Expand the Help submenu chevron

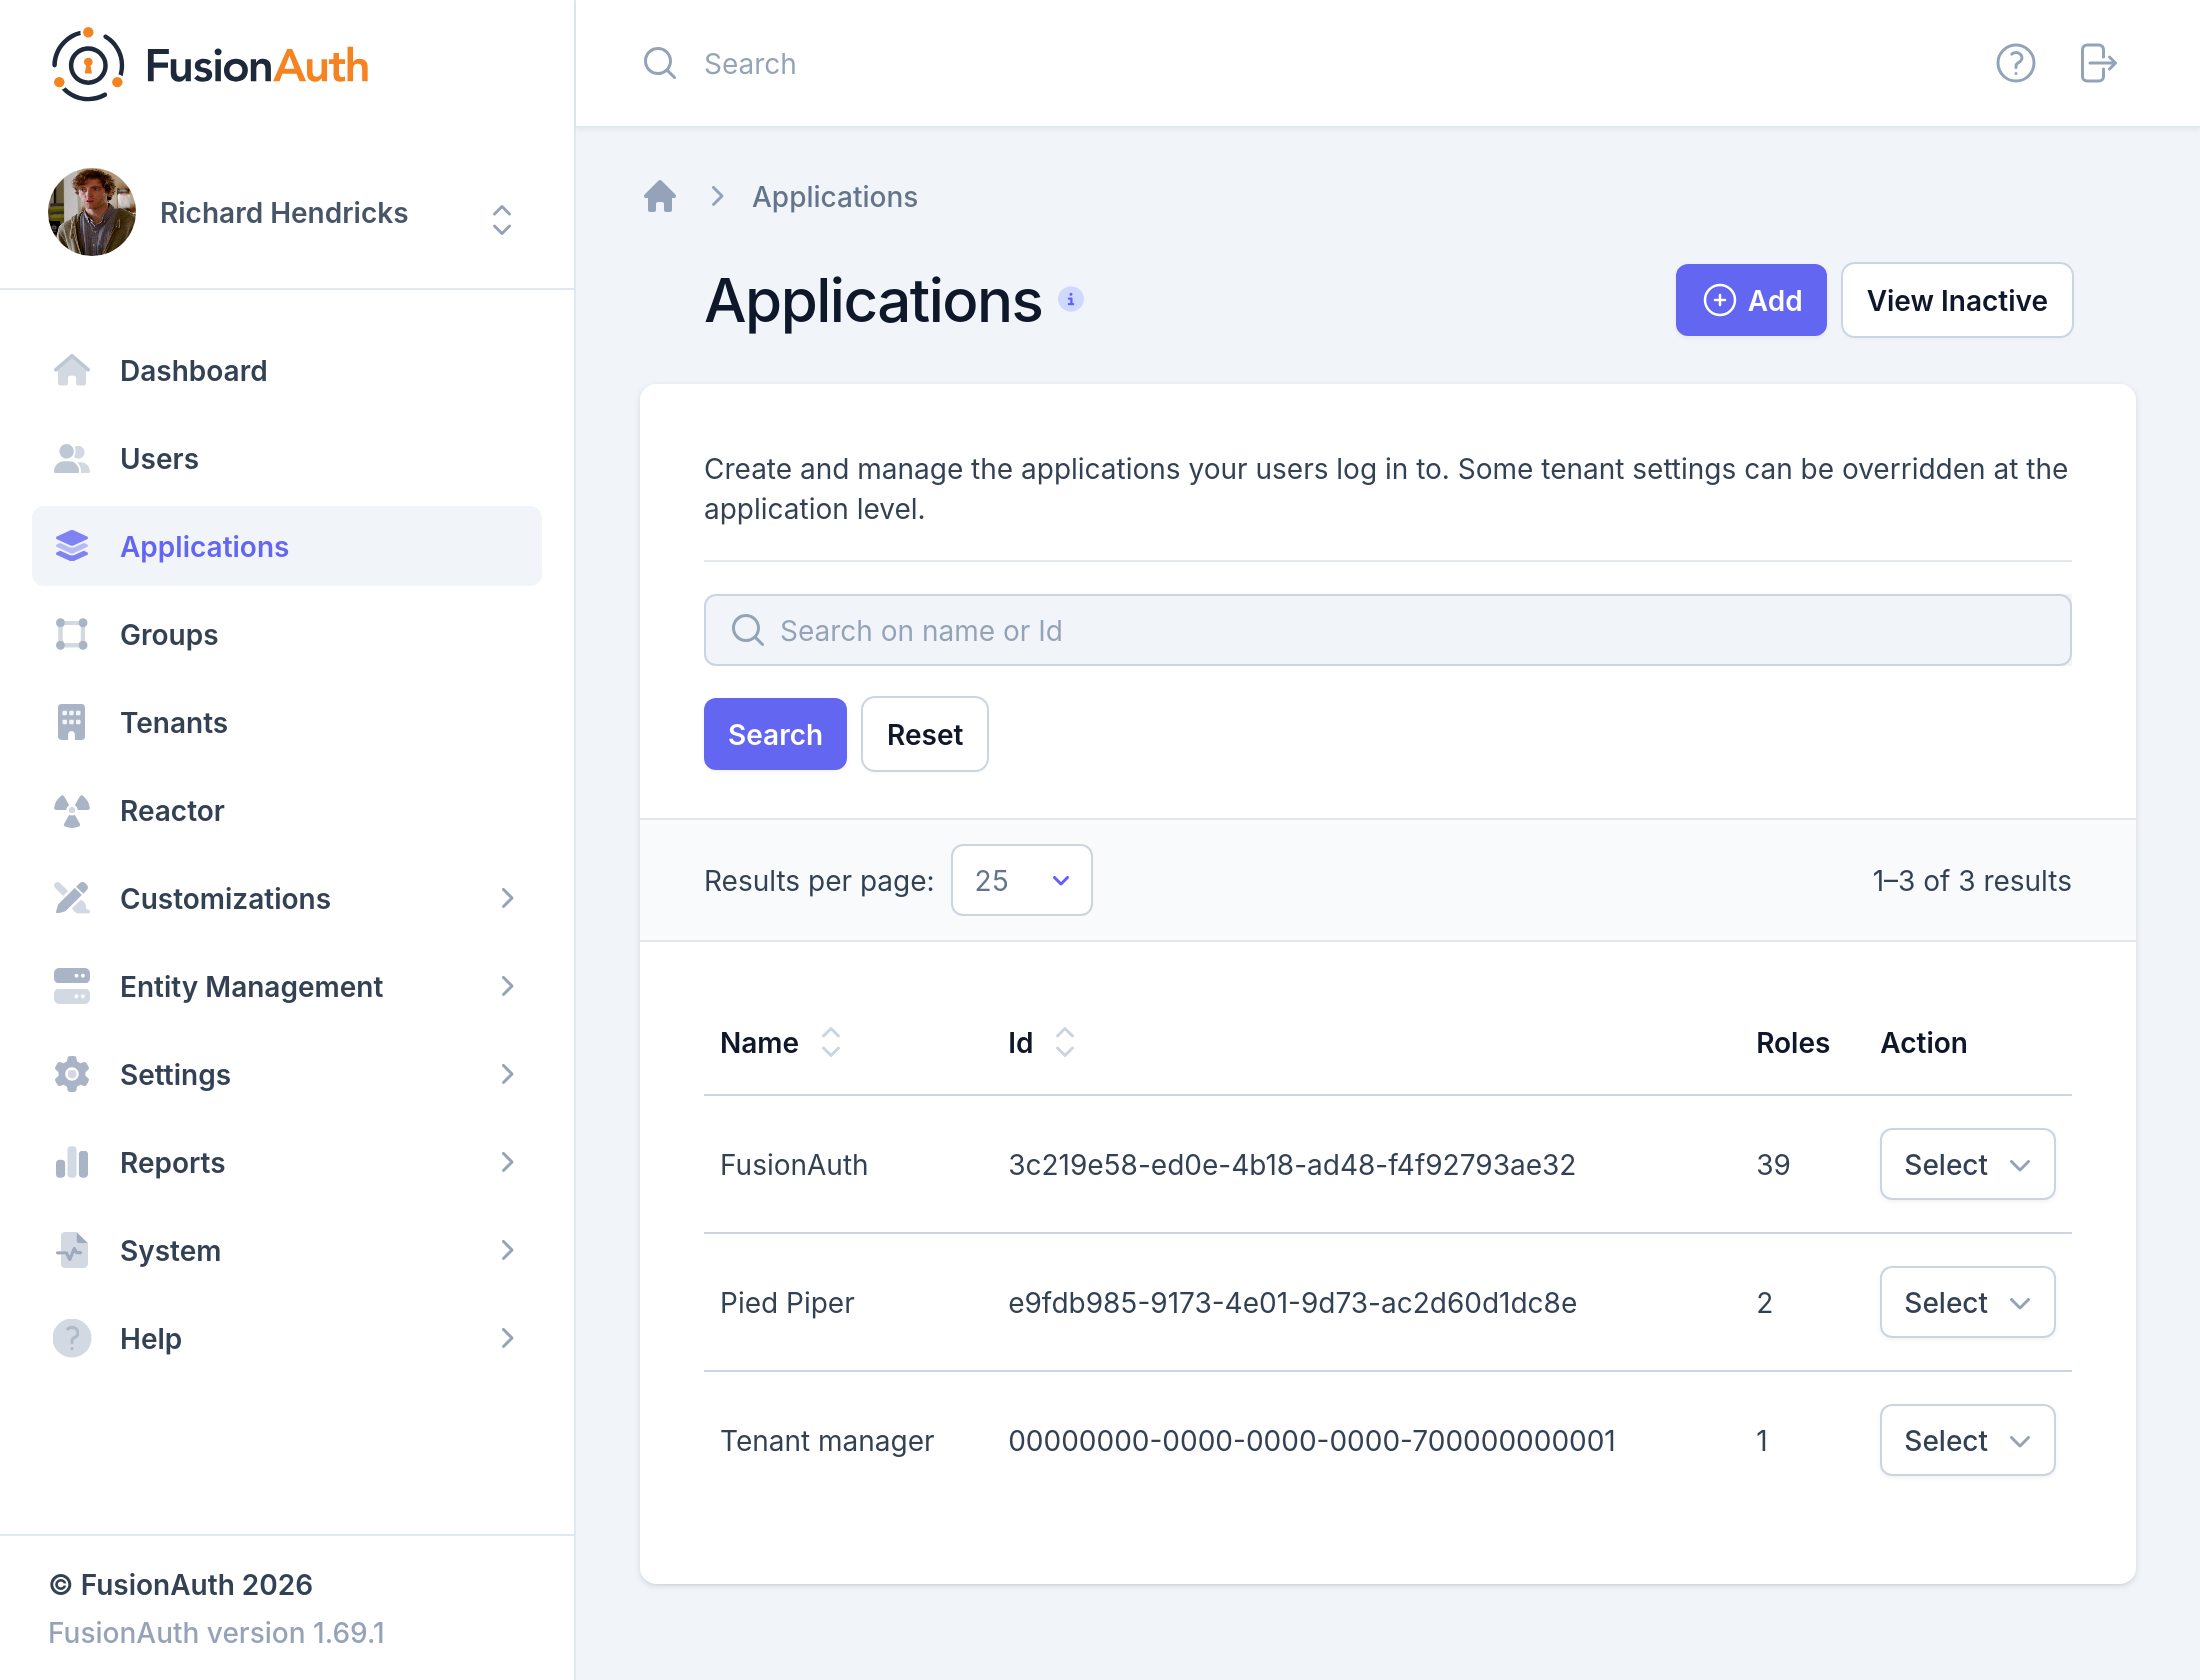[507, 1338]
